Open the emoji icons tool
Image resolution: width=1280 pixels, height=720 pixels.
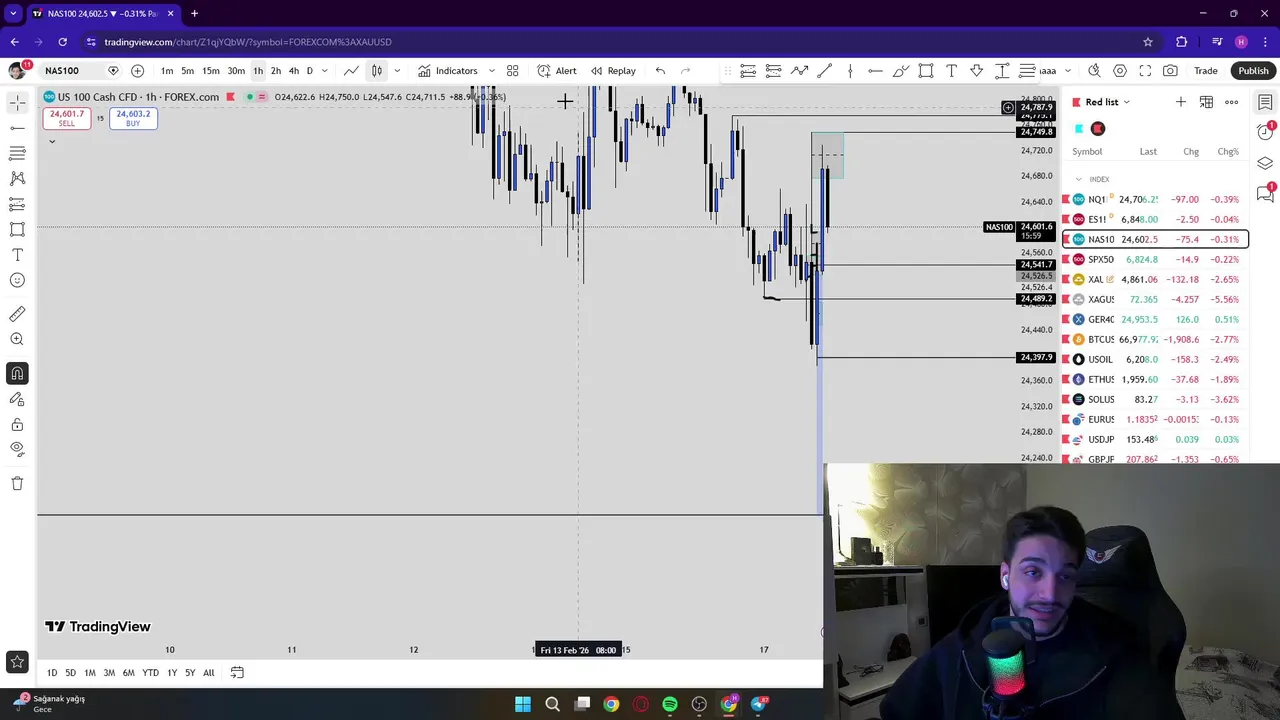coord(17,280)
